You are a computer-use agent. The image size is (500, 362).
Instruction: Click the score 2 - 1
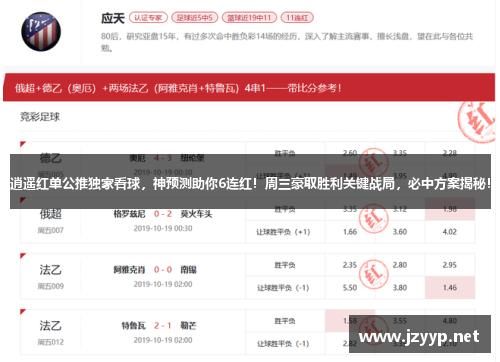coord(163,326)
